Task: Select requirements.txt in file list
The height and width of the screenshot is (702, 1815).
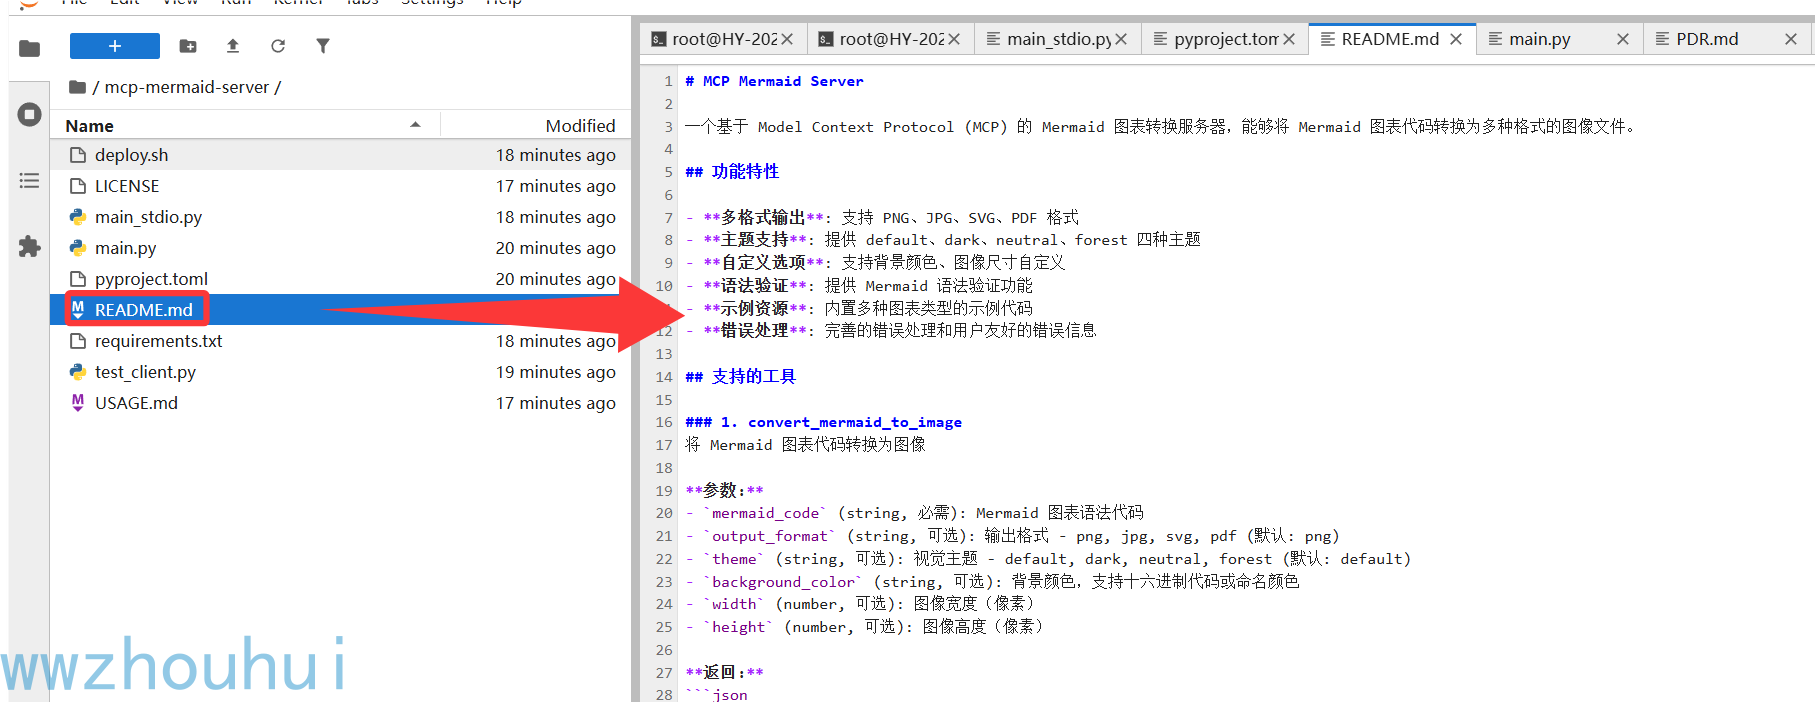Action: 340,341
